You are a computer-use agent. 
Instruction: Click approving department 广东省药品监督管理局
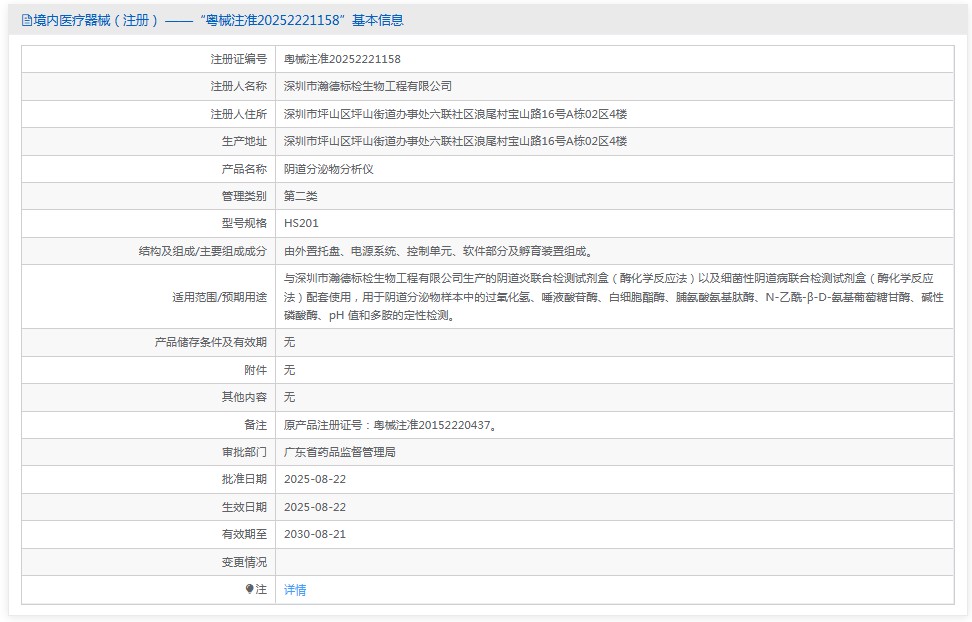340,453
